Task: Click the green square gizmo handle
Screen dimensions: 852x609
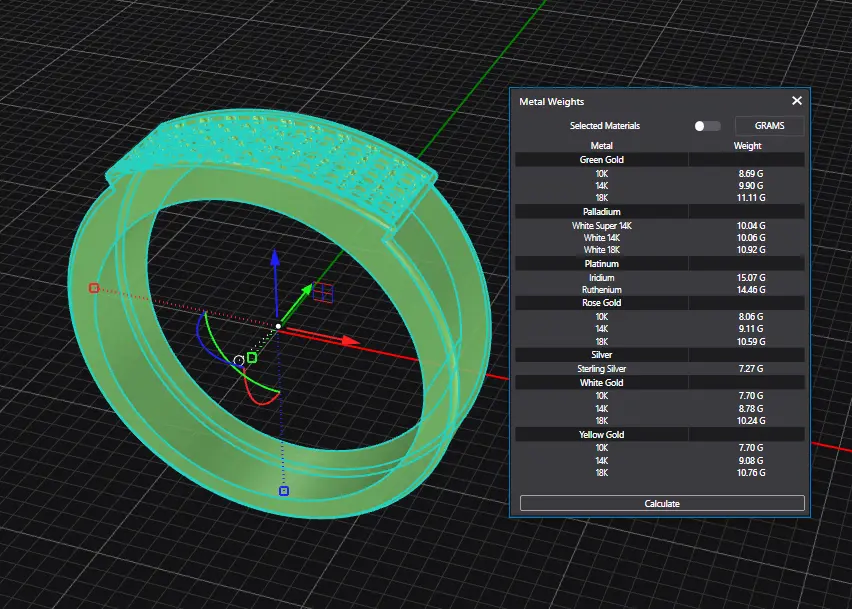Action: click(252, 357)
